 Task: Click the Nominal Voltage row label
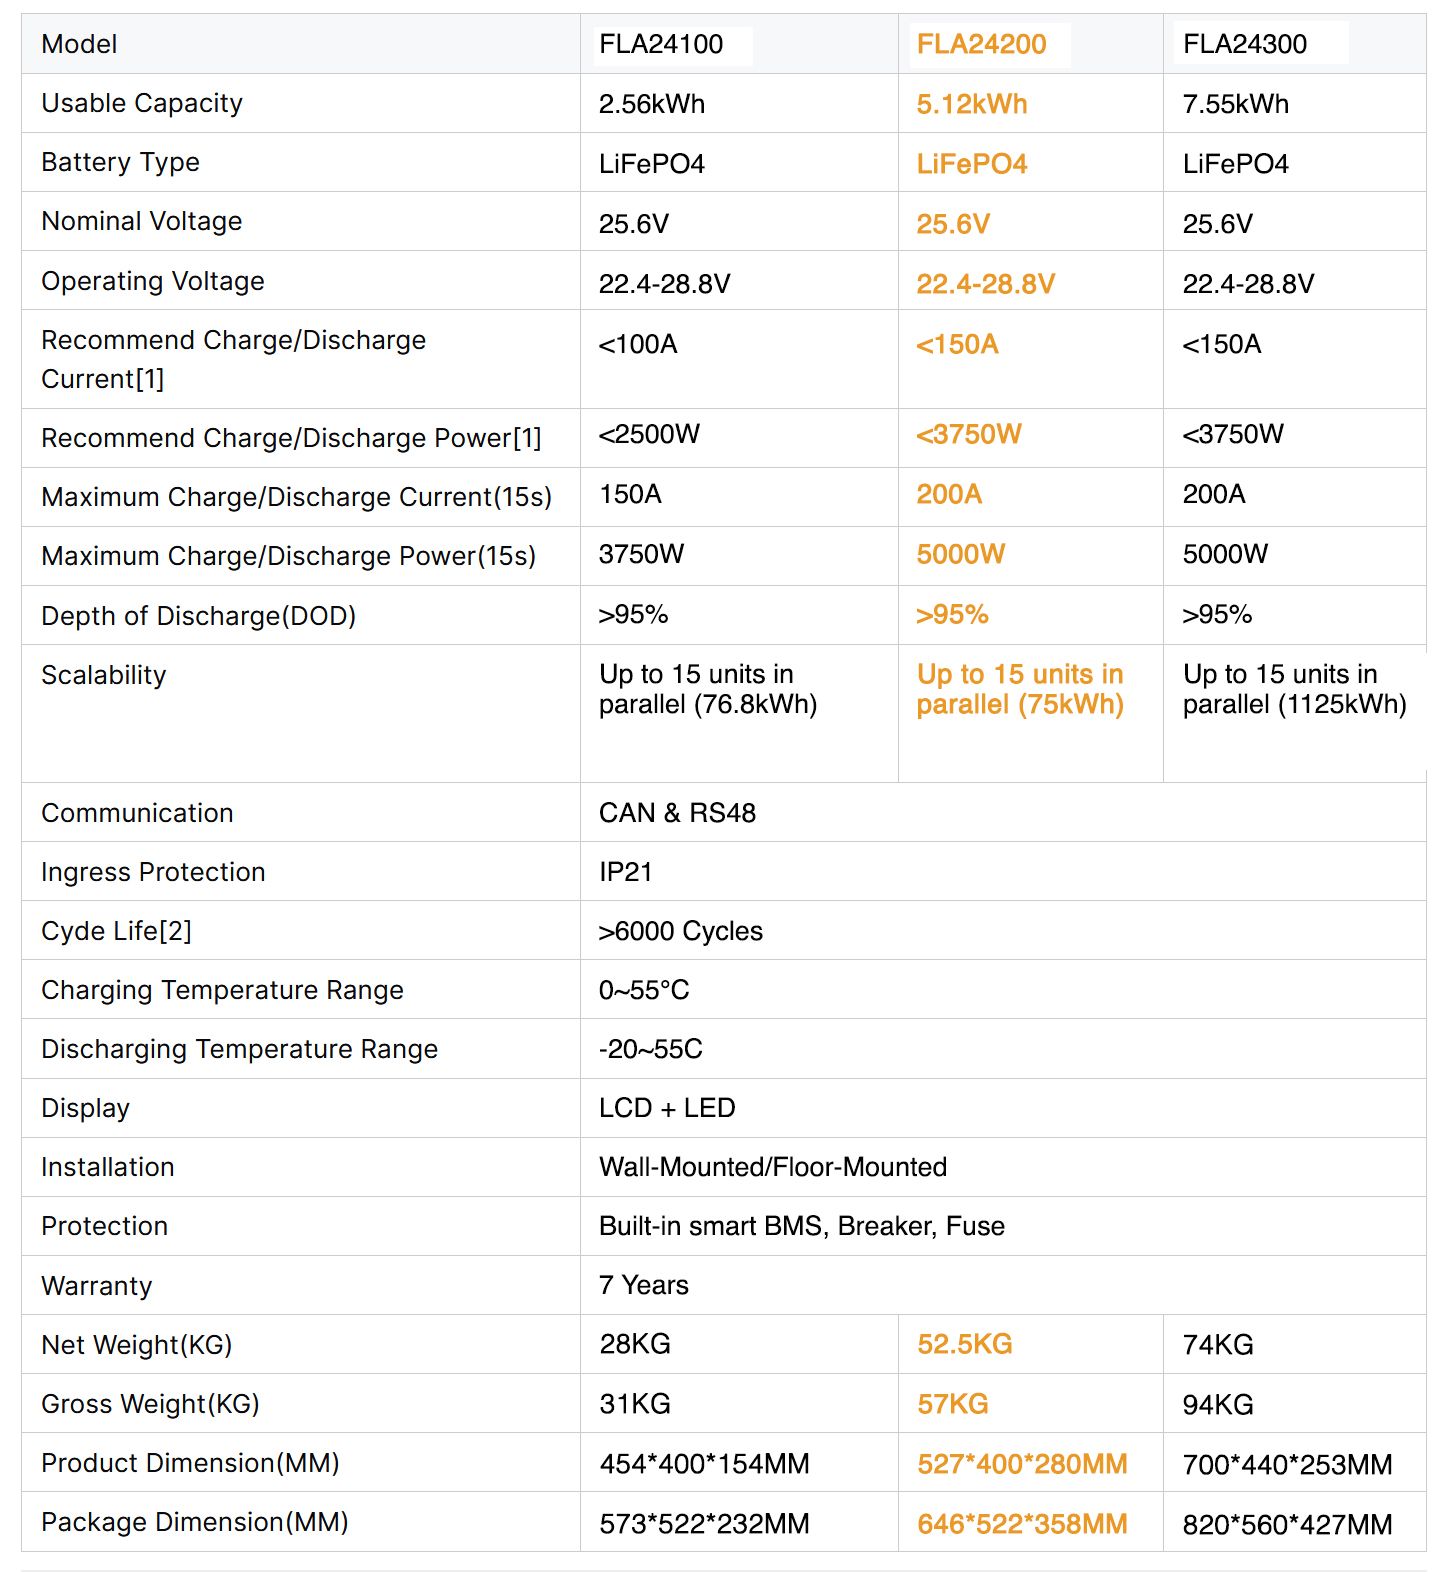point(141,221)
